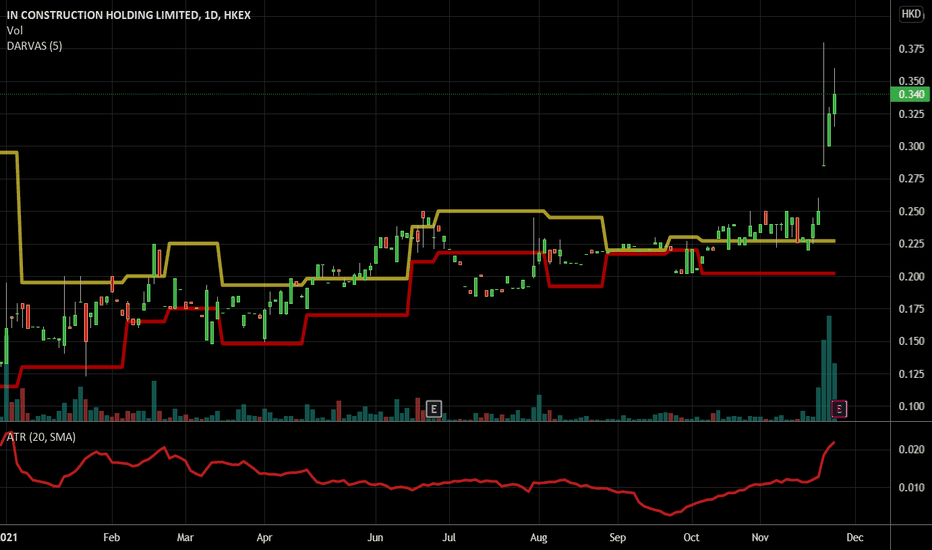The height and width of the screenshot is (550, 932).
Task: Click the Oct label on time axis
Action: 691,538
